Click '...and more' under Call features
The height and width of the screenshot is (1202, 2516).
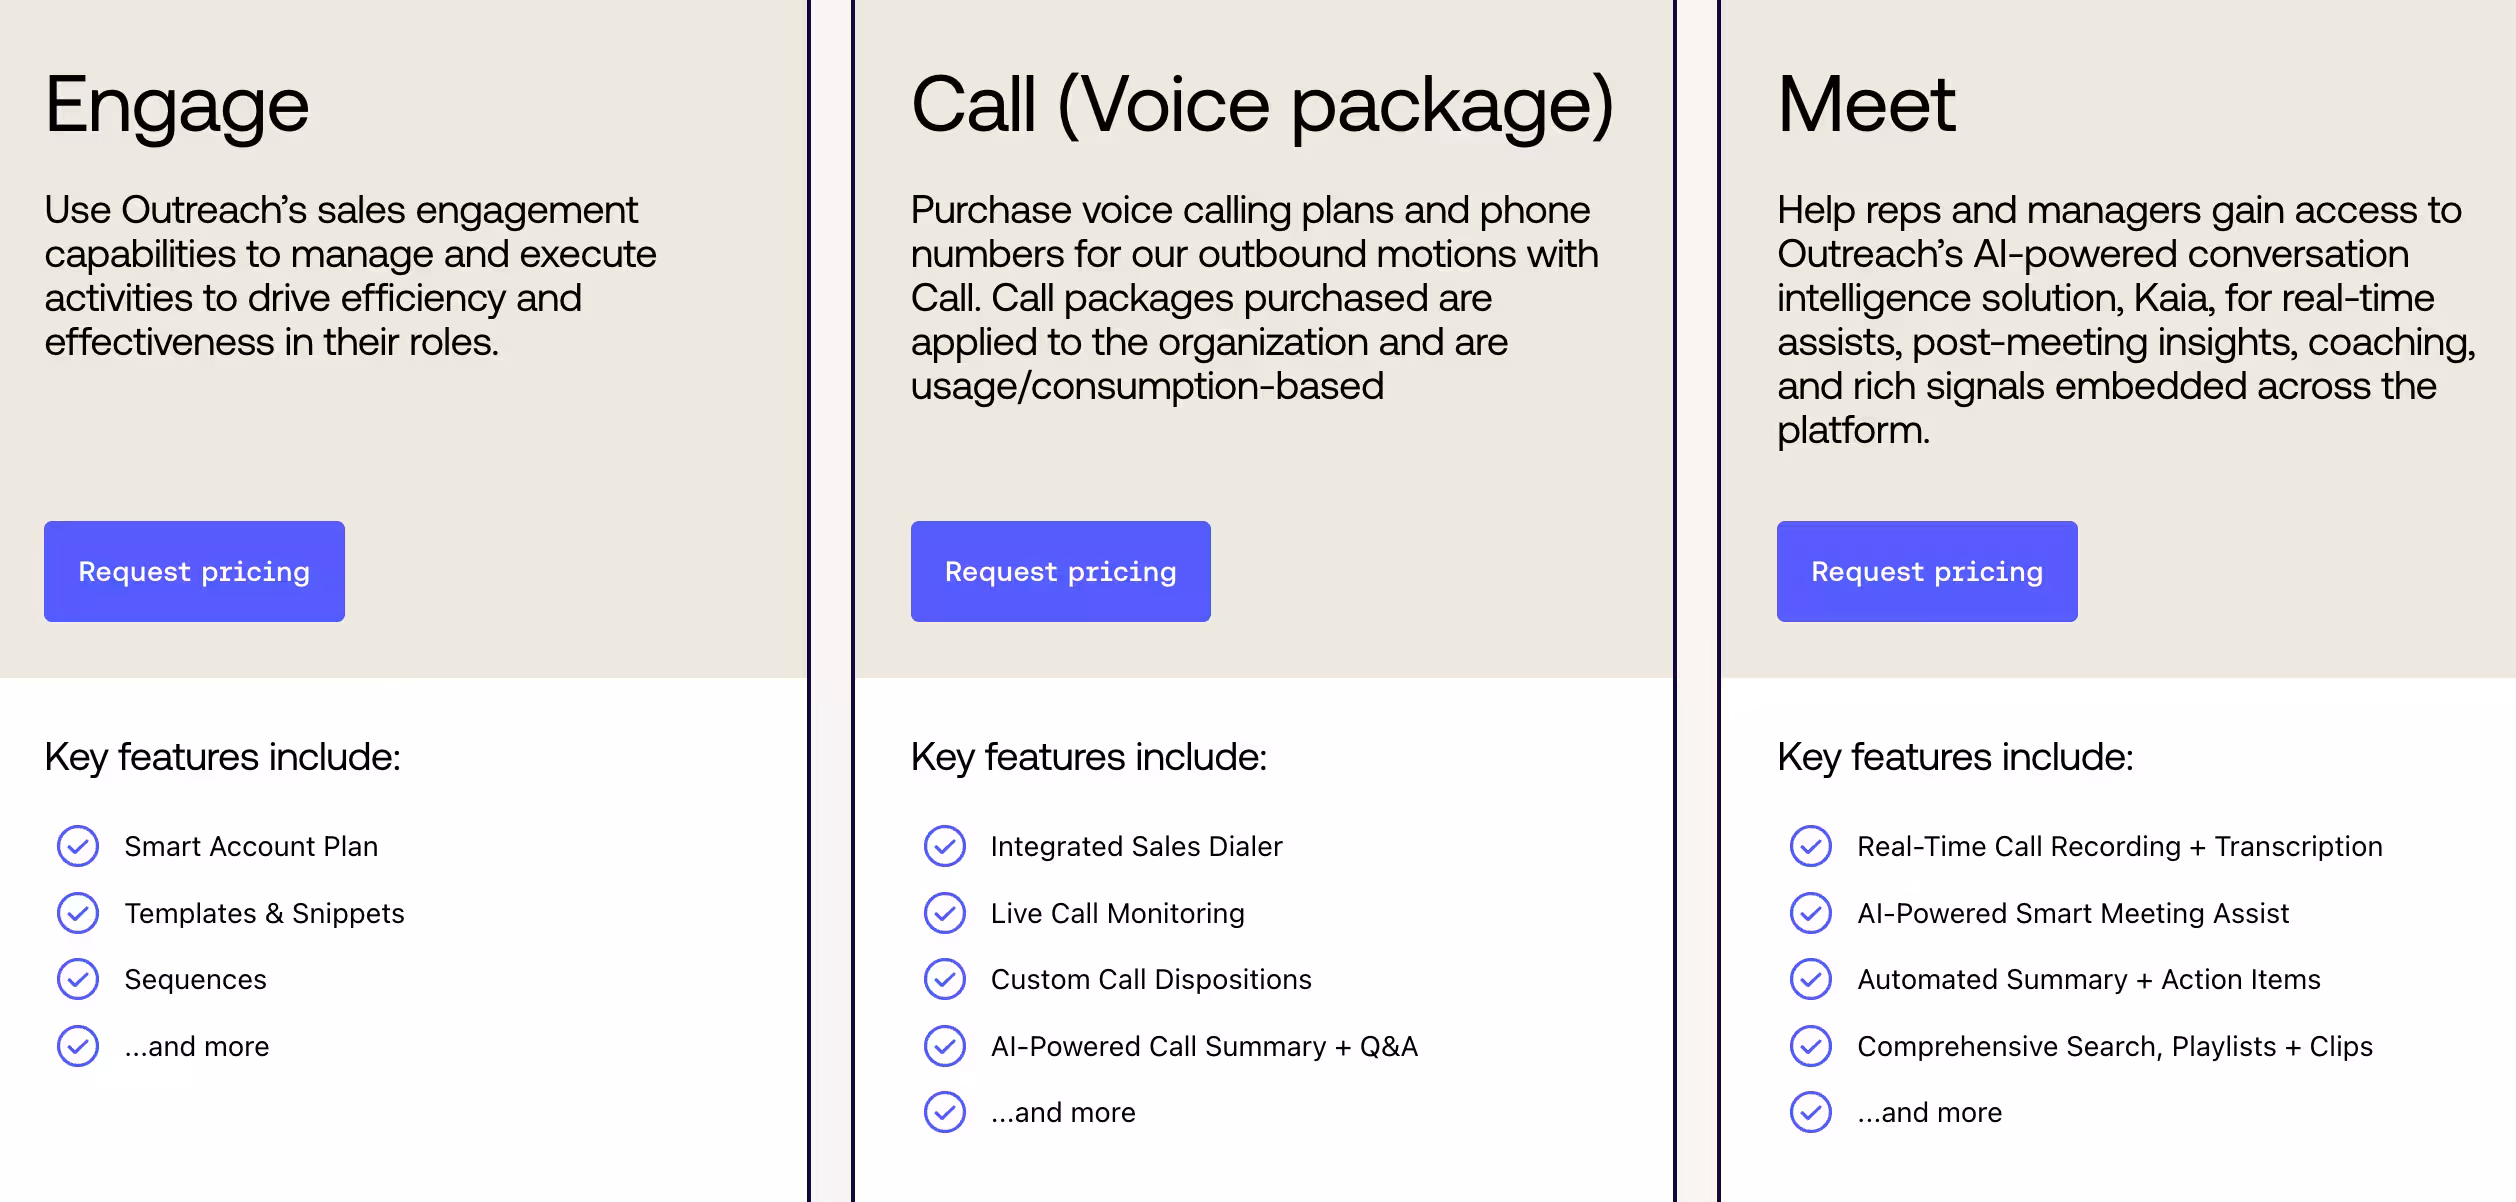coord(1063,1112)
